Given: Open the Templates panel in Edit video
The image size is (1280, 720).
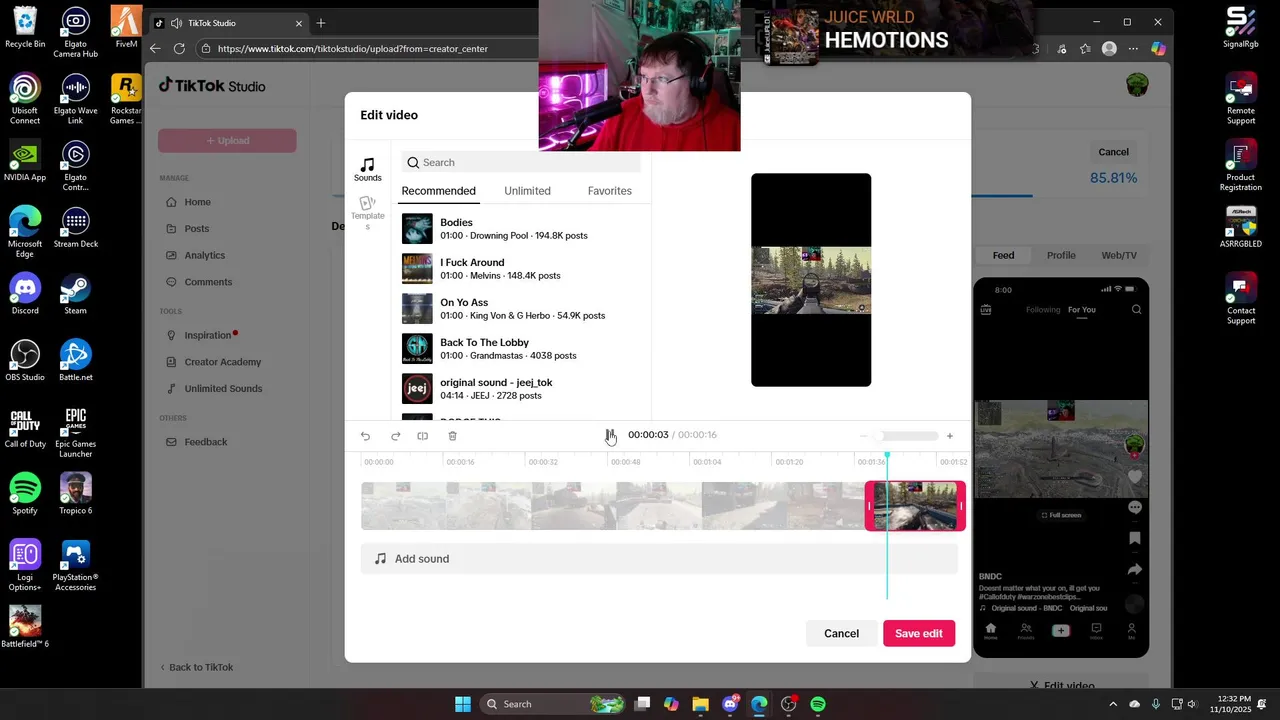Looking at the screenshot, I should click(x=367, y=212).
